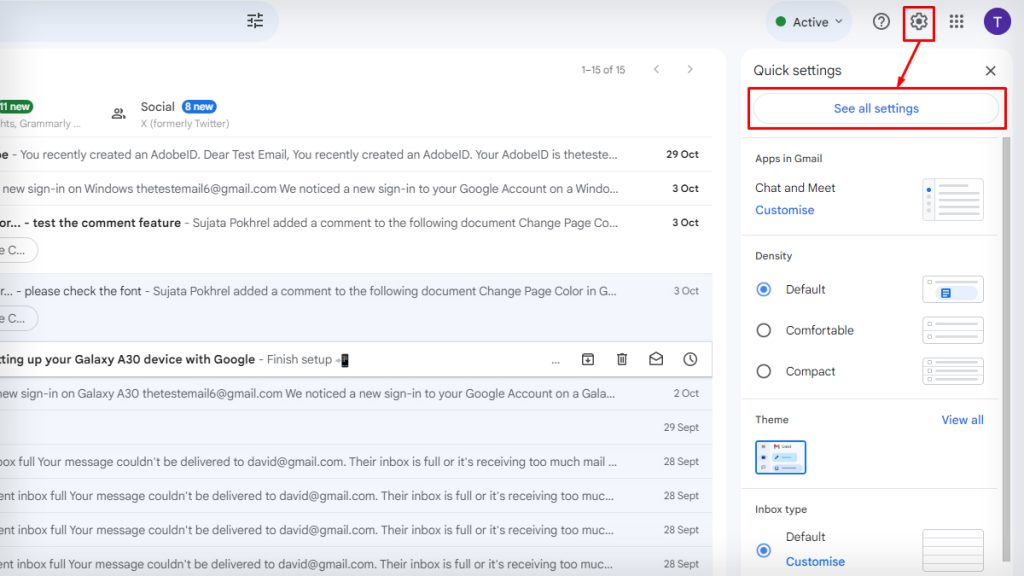Select Comfortable density option
Viewport: 1024px width, 576px height.
tap(763, 330)
